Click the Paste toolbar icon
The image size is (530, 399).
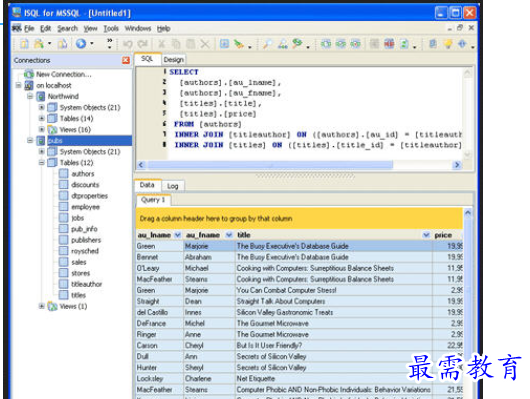[191, 44]
